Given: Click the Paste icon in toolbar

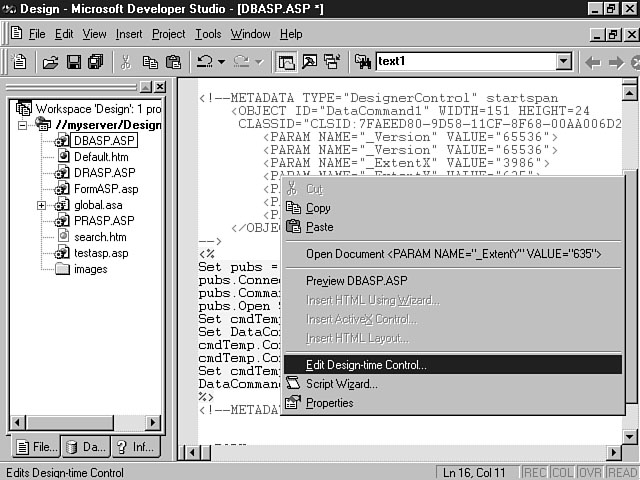Looking at the screenshot, I should 171,62.
